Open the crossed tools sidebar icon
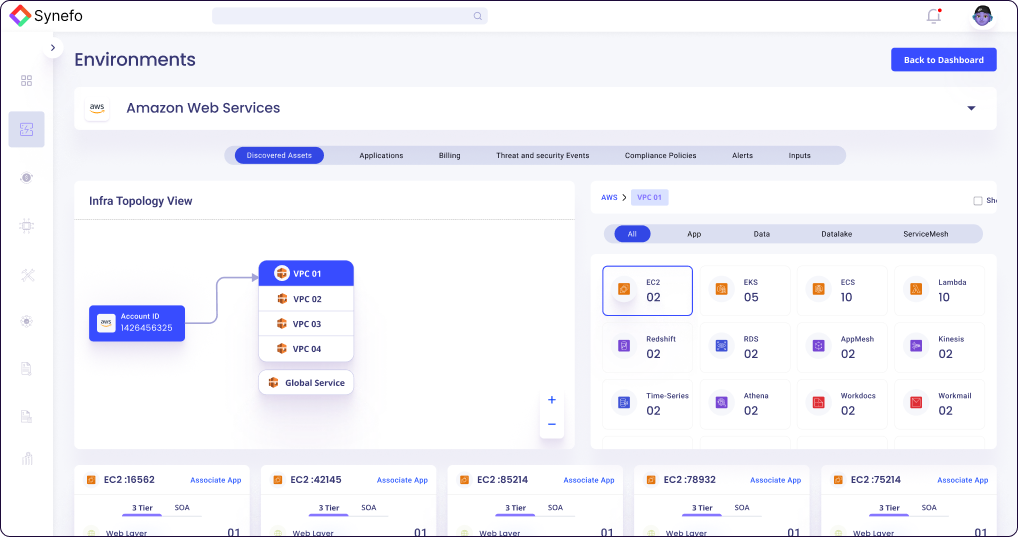Image resolution: width=1018 pixels, height=537 pixels. 27,275
